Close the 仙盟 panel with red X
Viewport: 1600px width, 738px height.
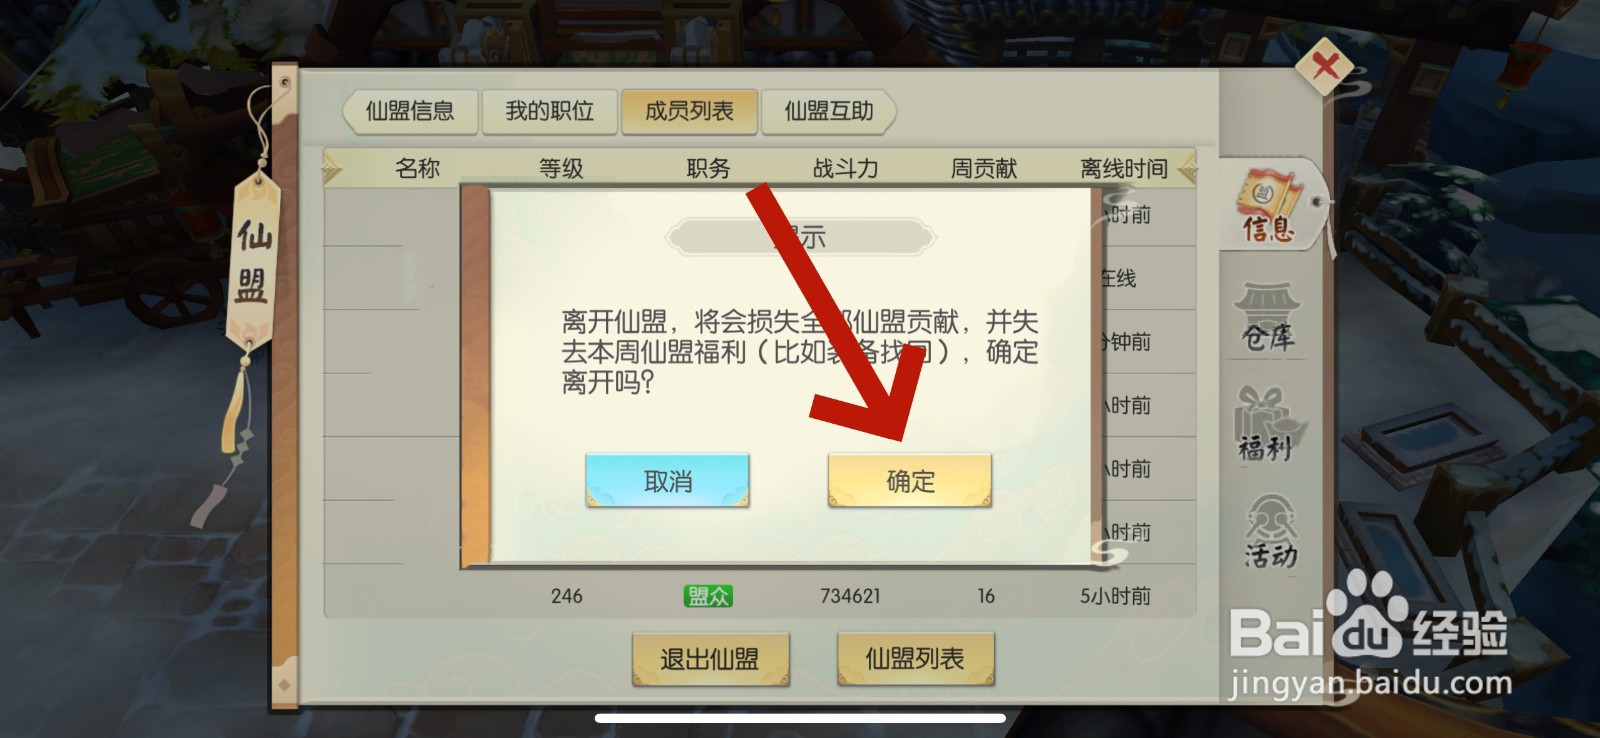pos(1325,67)
